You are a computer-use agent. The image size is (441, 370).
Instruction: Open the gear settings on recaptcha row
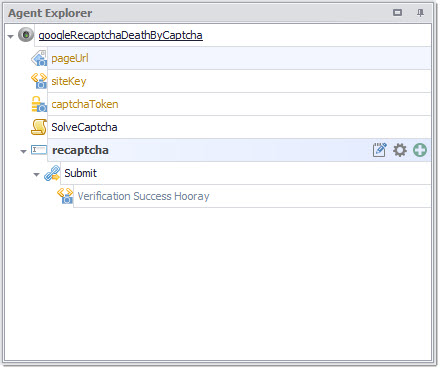click(x=400, y=150)
